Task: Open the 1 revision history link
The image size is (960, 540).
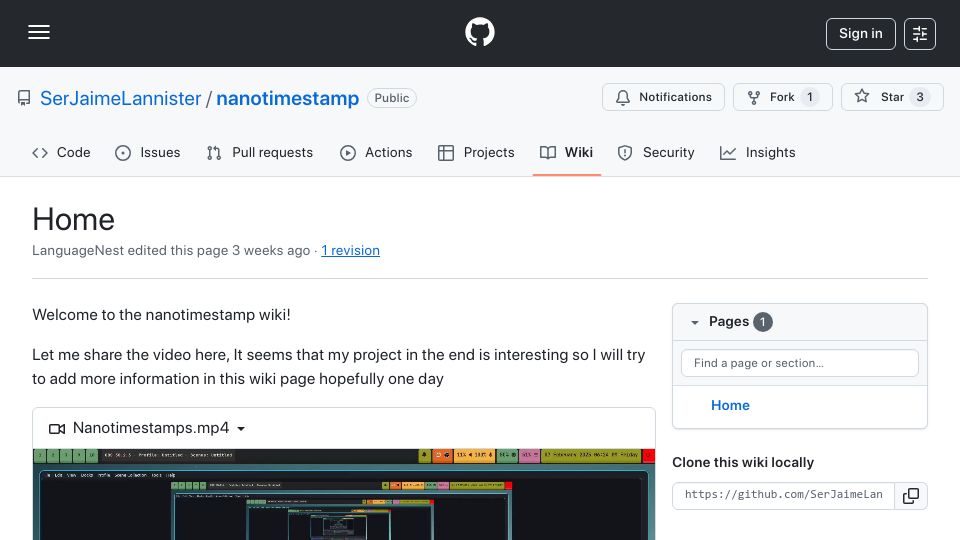Action: pyautogui.click(x=350, y=250)
